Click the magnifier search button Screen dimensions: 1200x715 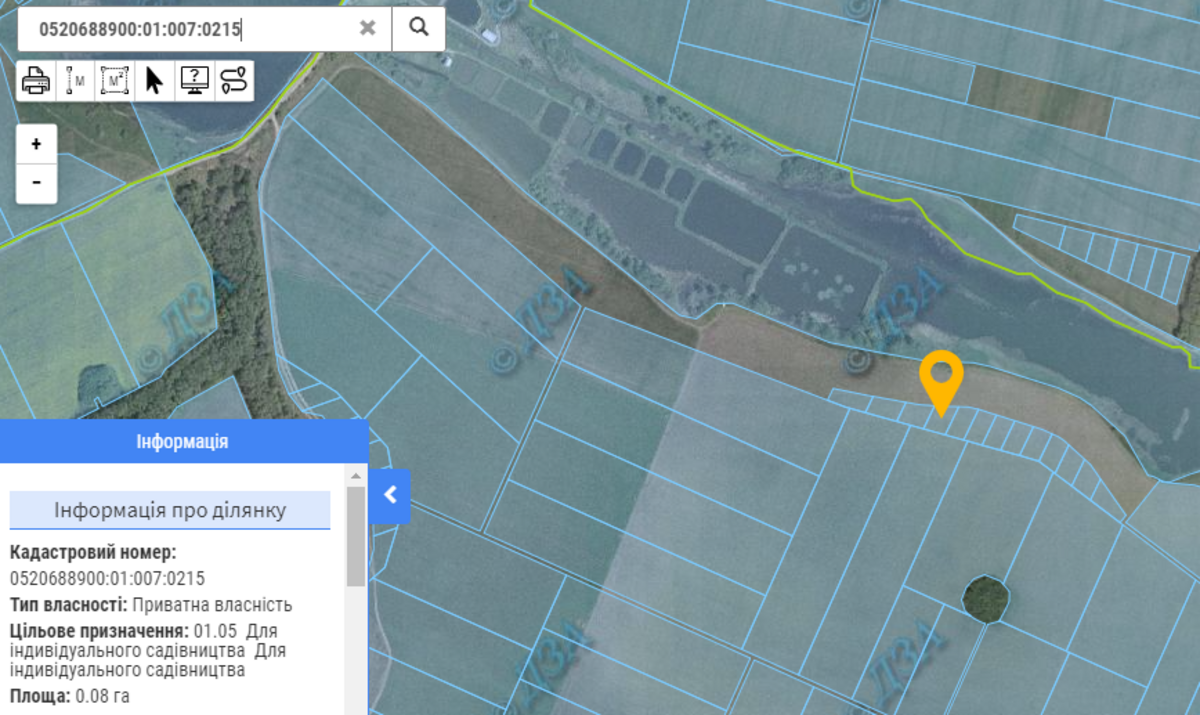pos(418,28)
